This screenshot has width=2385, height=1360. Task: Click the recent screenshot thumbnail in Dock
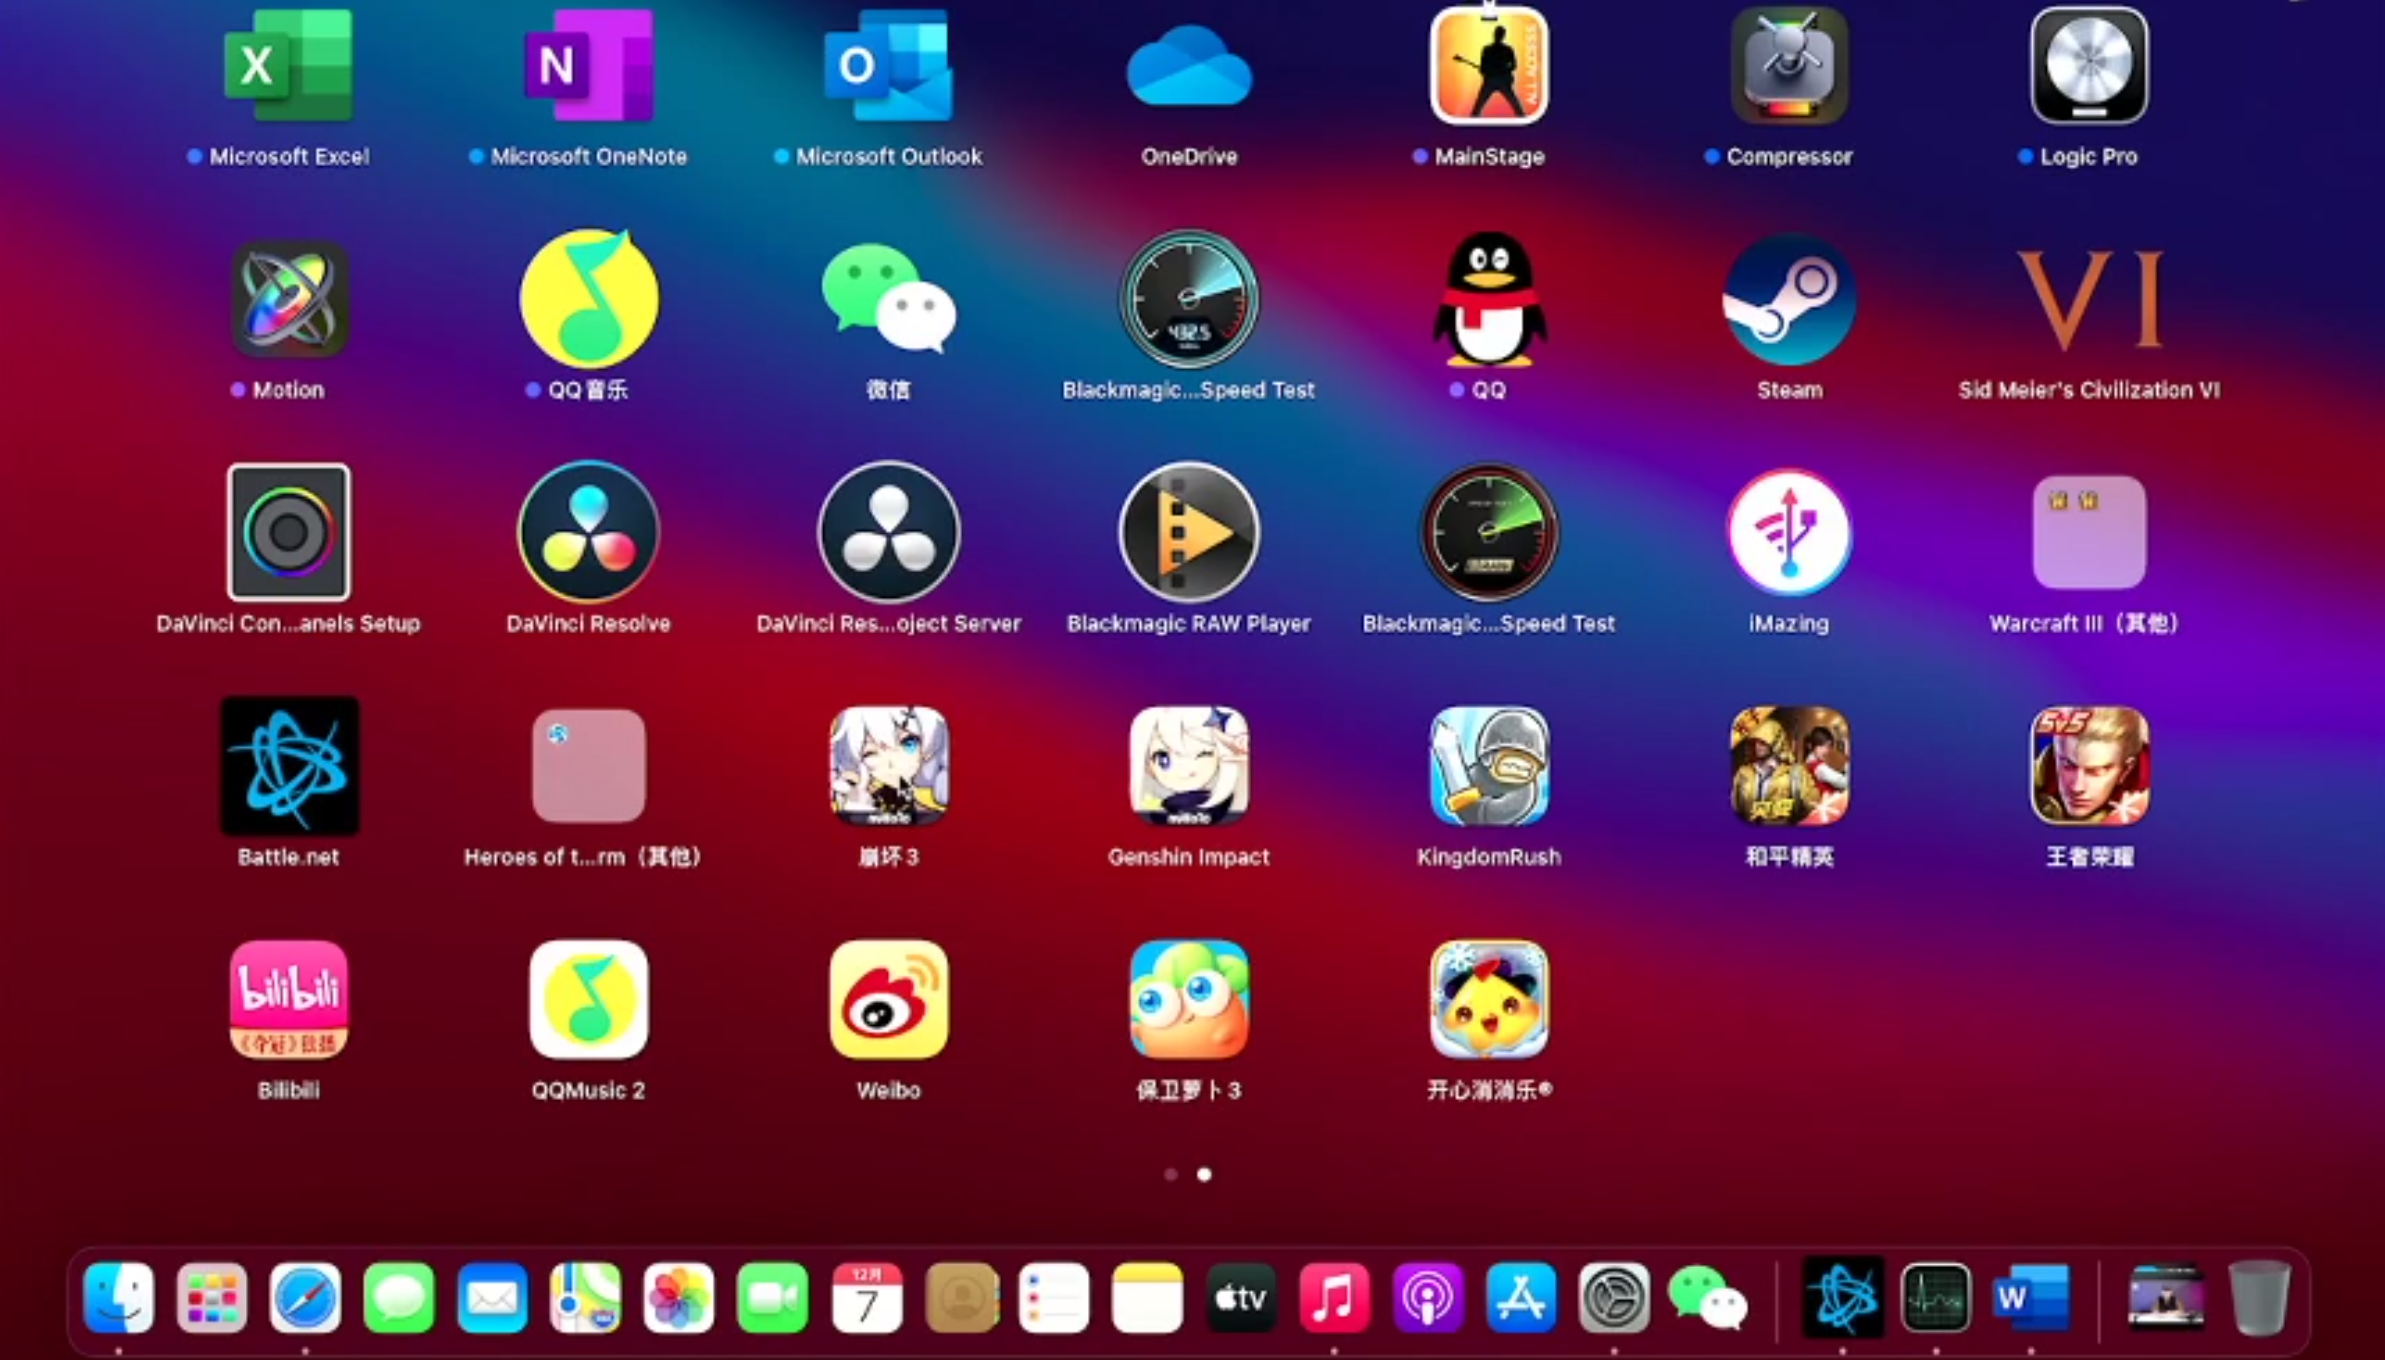click(x=2165, y=1298)
